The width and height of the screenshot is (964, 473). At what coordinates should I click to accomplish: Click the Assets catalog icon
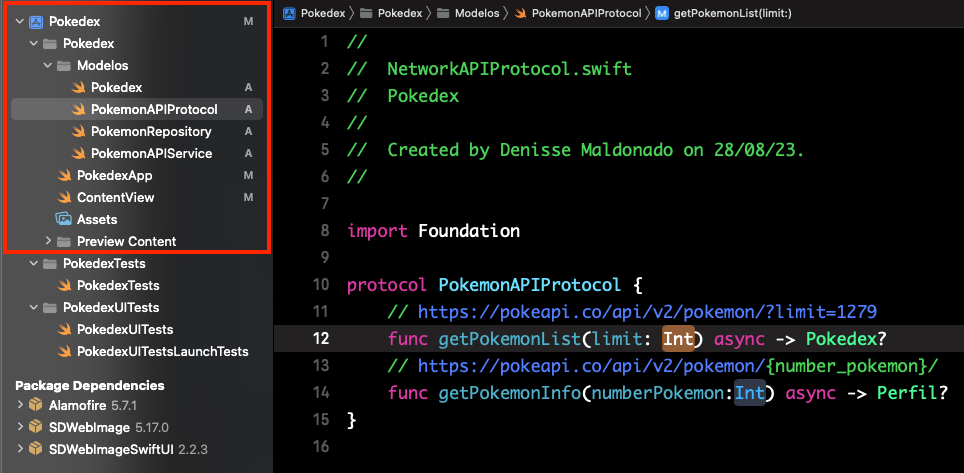tap(64, 219)
